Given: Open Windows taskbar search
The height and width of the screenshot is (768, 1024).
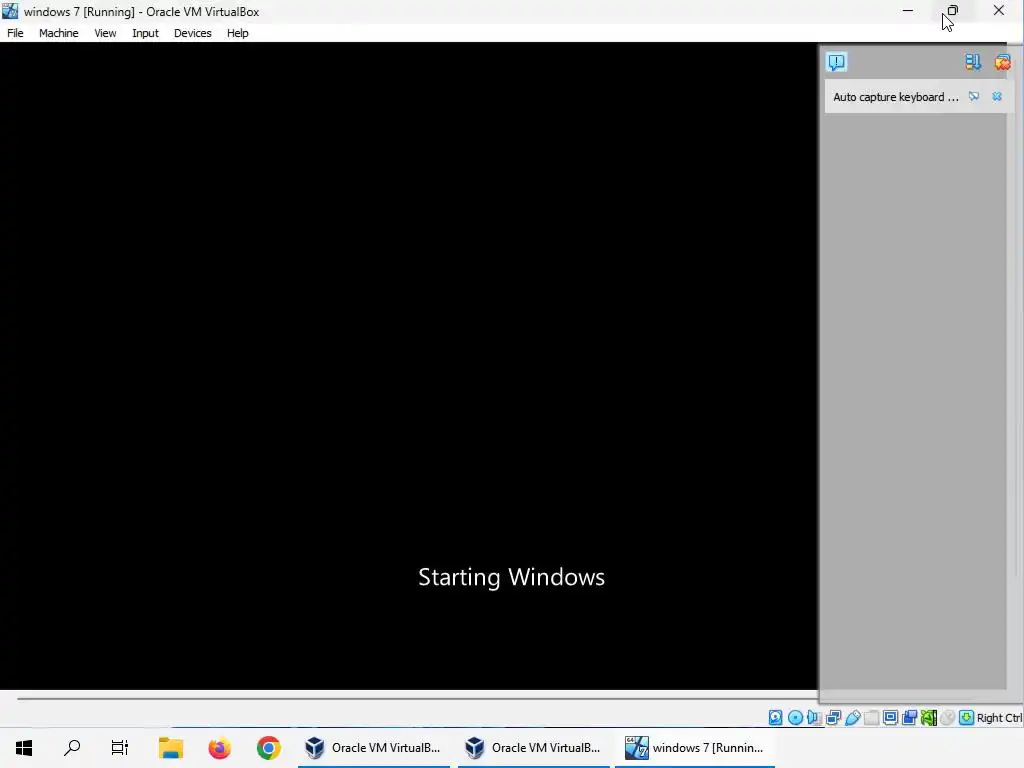Looking at the screenshot, I should click(x=72, y=748).
